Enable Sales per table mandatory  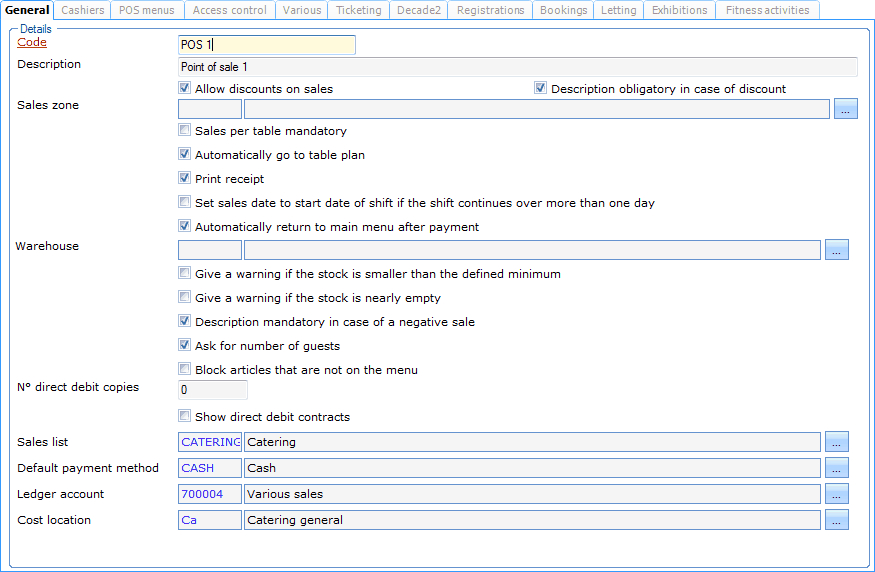point(185,131)
